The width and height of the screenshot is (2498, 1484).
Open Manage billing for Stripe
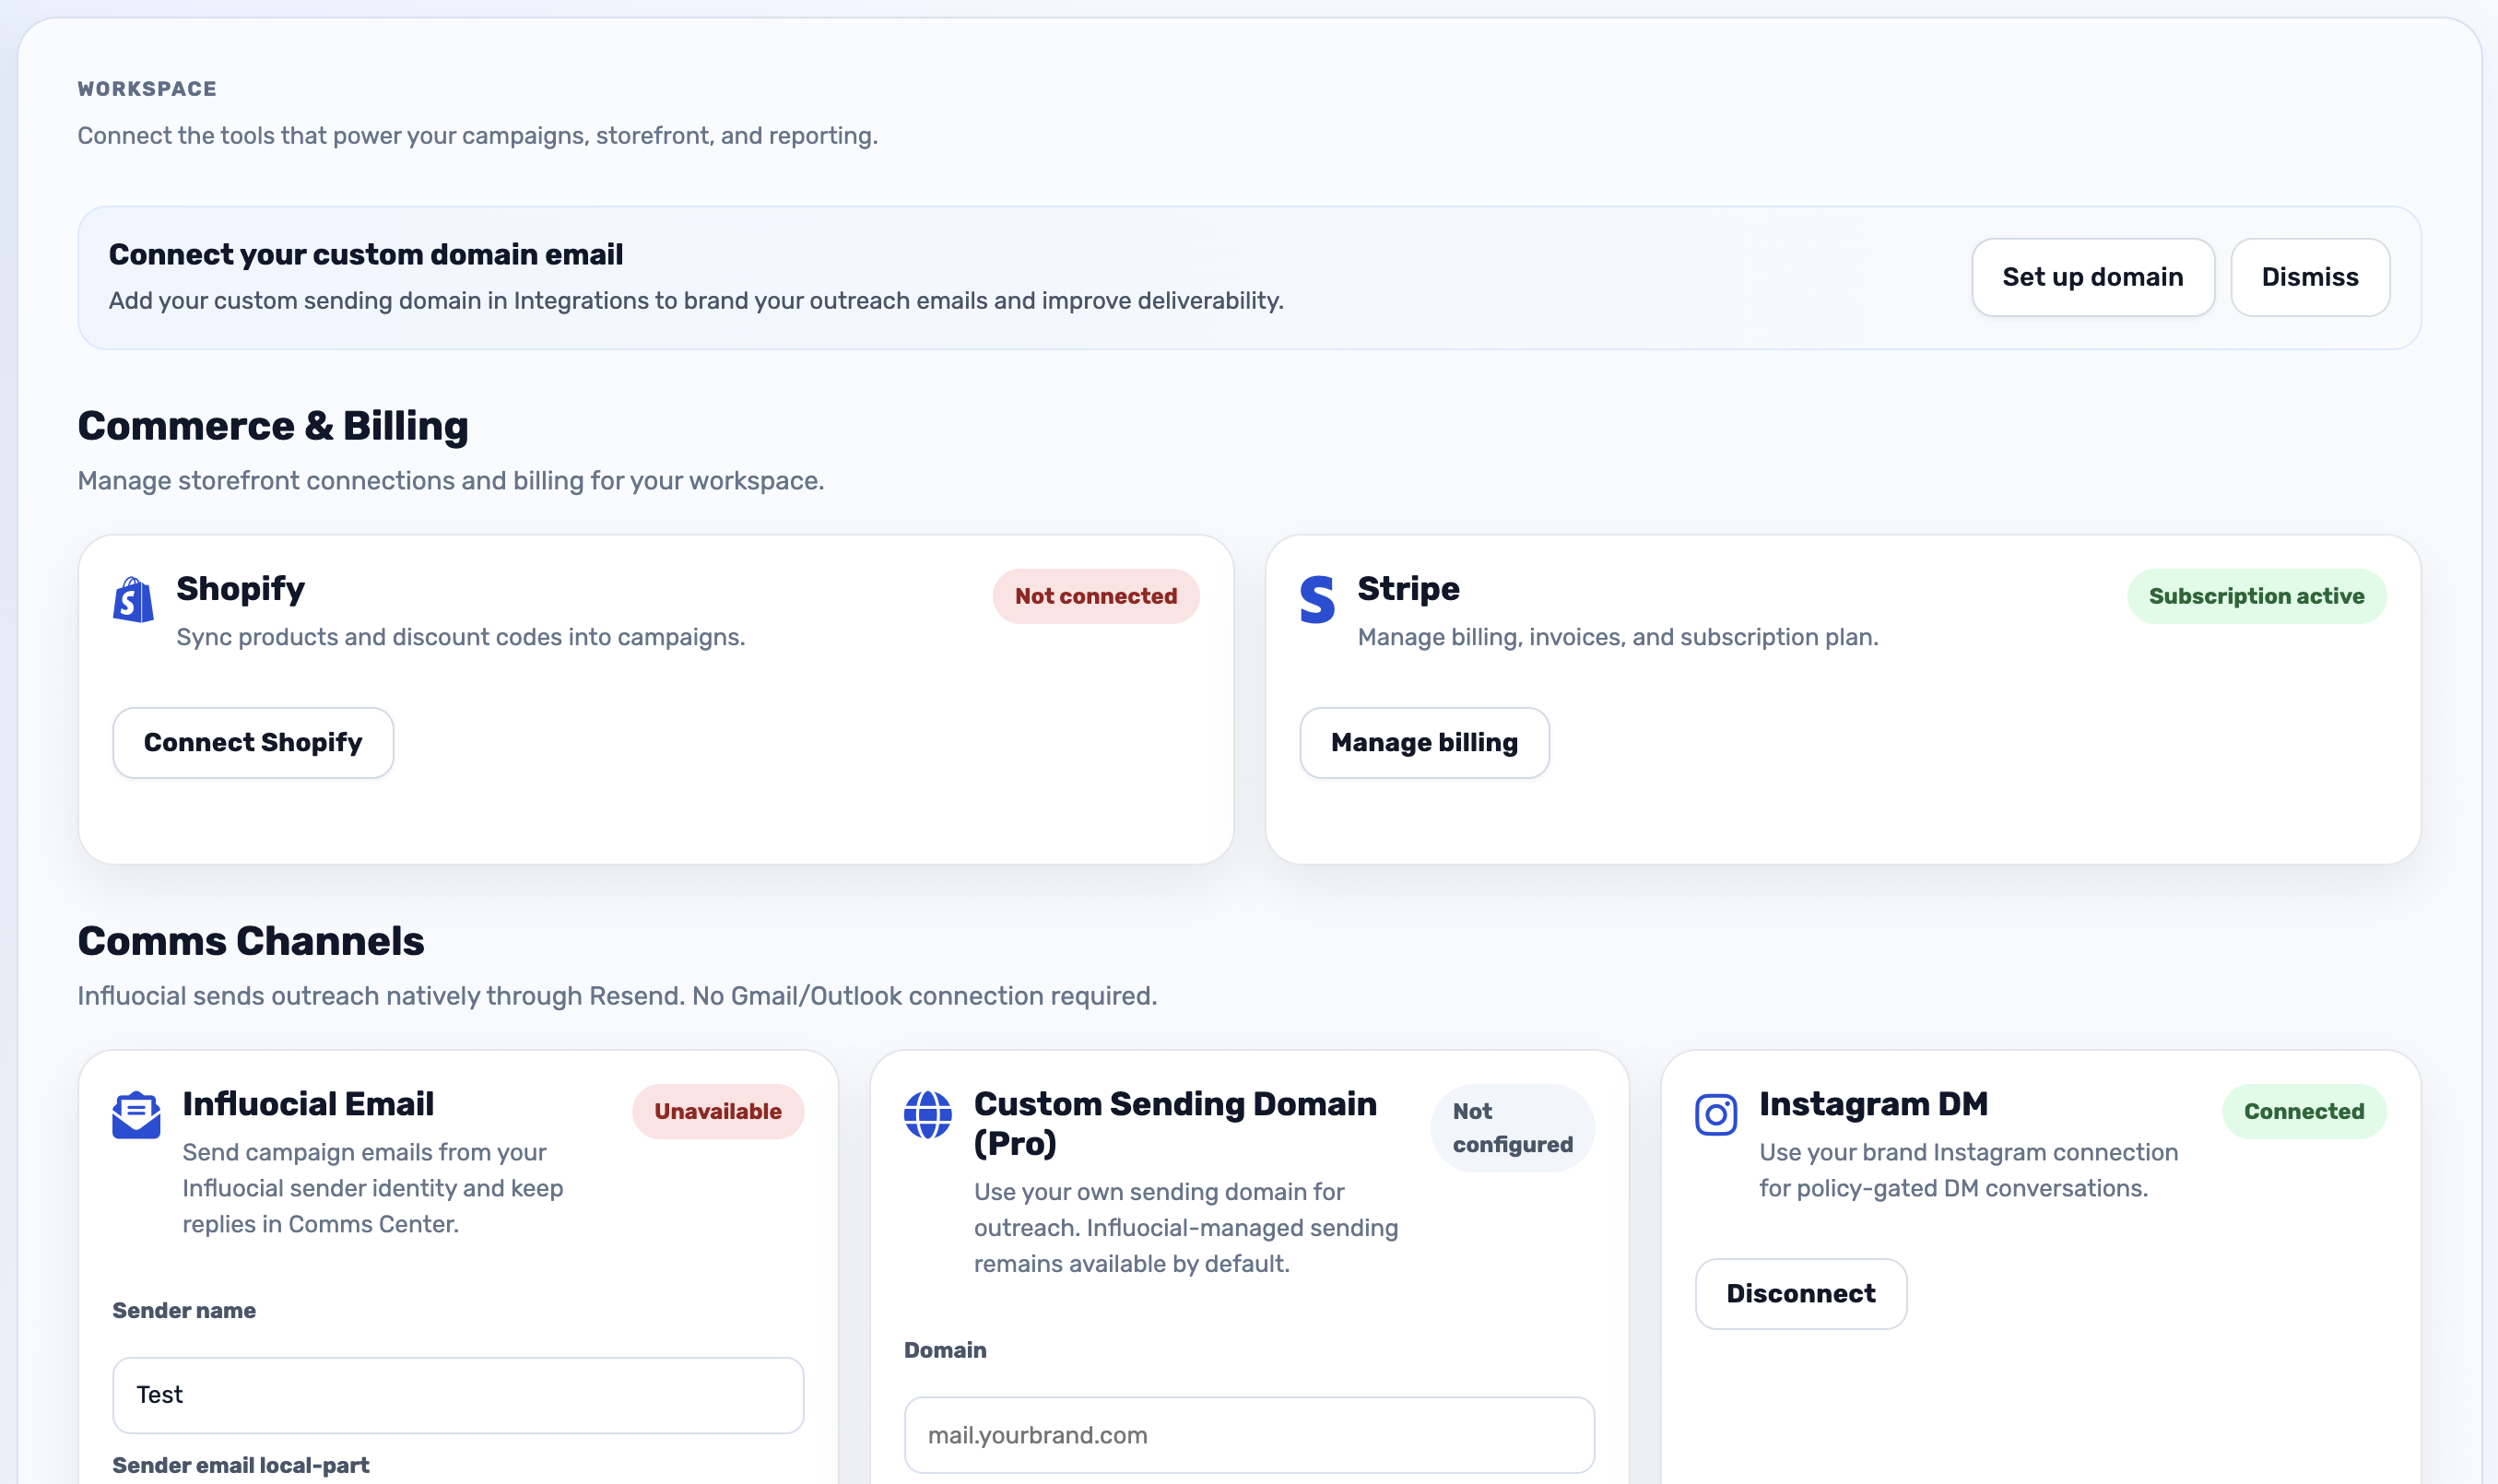tap(1423, 742)
